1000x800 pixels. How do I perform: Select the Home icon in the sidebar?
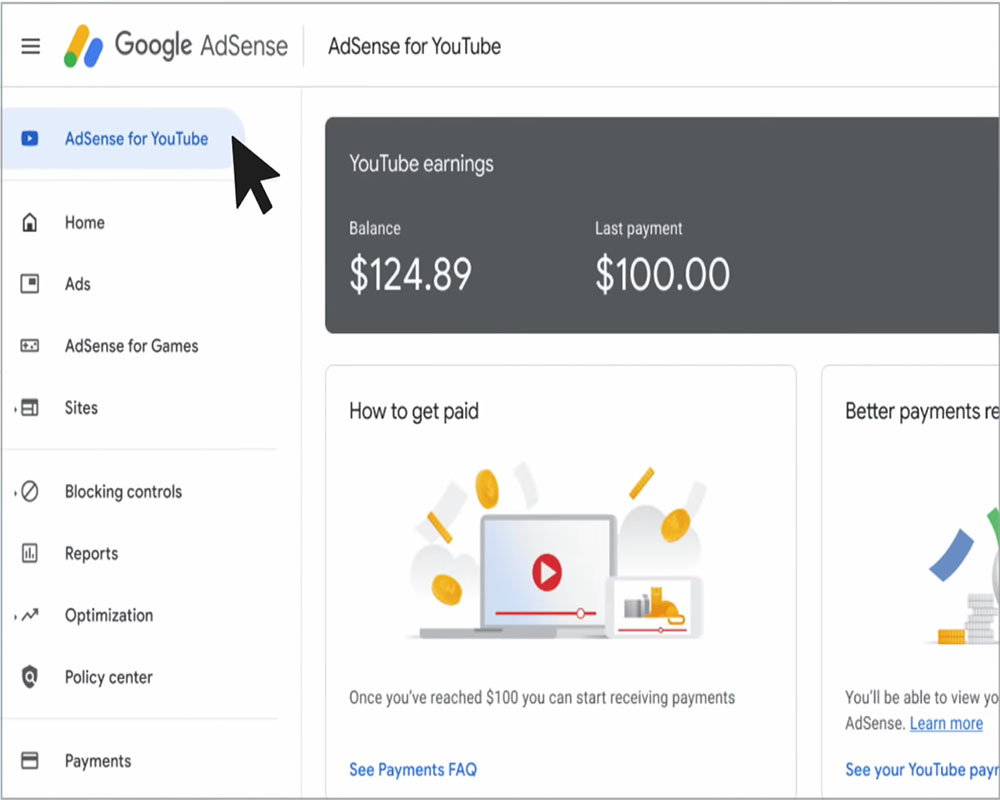(31, 222)
